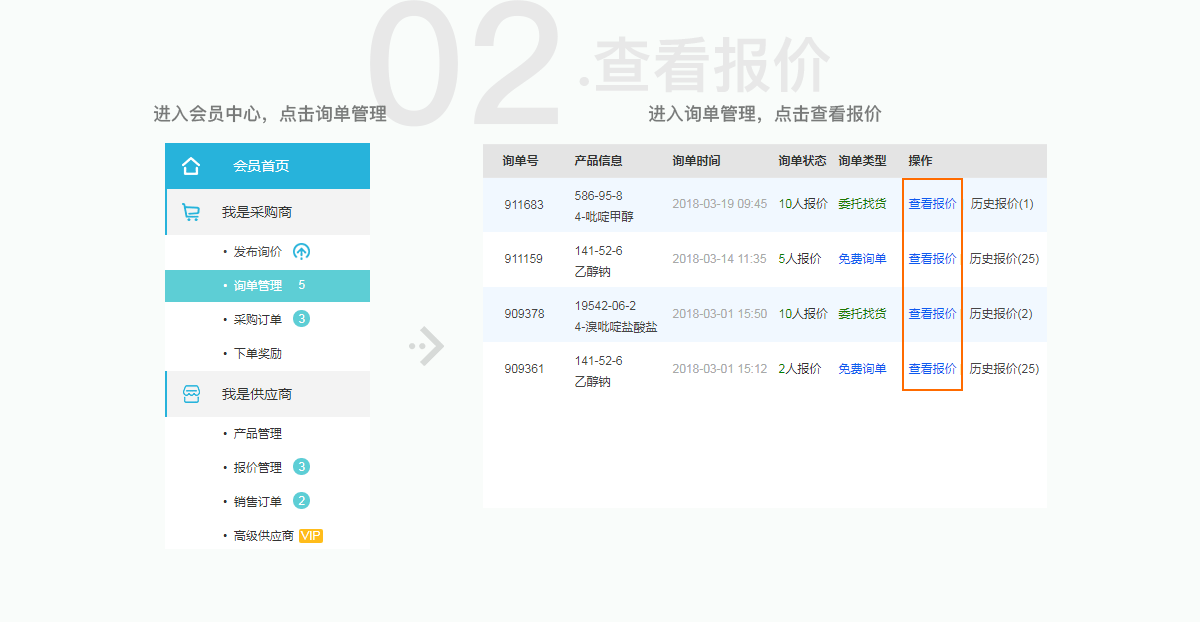Click 10人报价 status in row 909378
The height and width of the screenshot is (622, 1200).
[x=803, y=314]
